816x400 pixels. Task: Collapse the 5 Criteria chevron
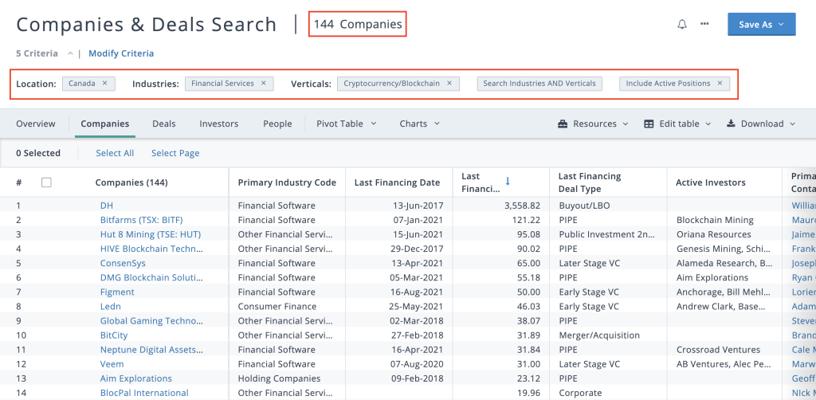click(x=70, y=54)
